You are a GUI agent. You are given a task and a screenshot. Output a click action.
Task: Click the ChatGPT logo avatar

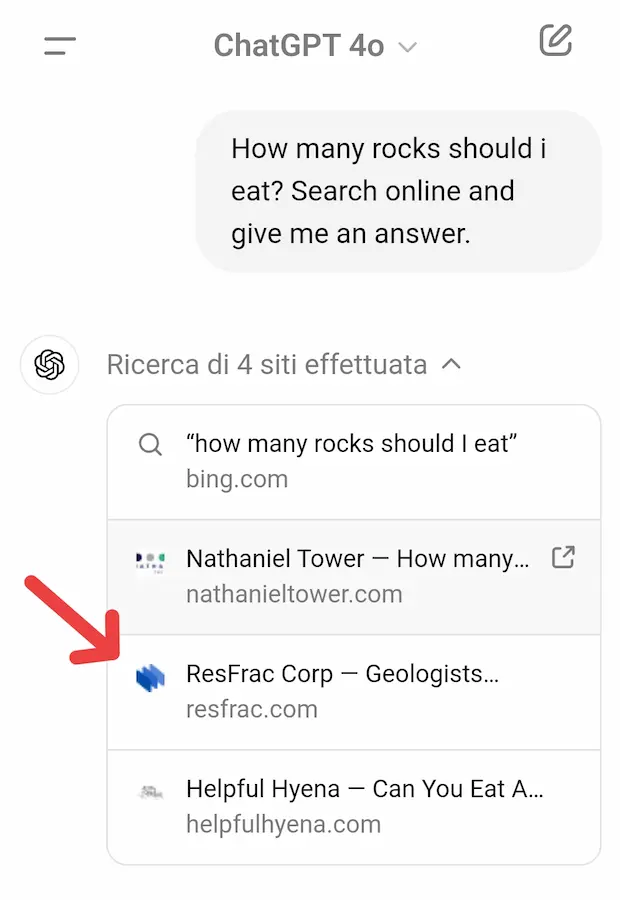coord(49,365)
